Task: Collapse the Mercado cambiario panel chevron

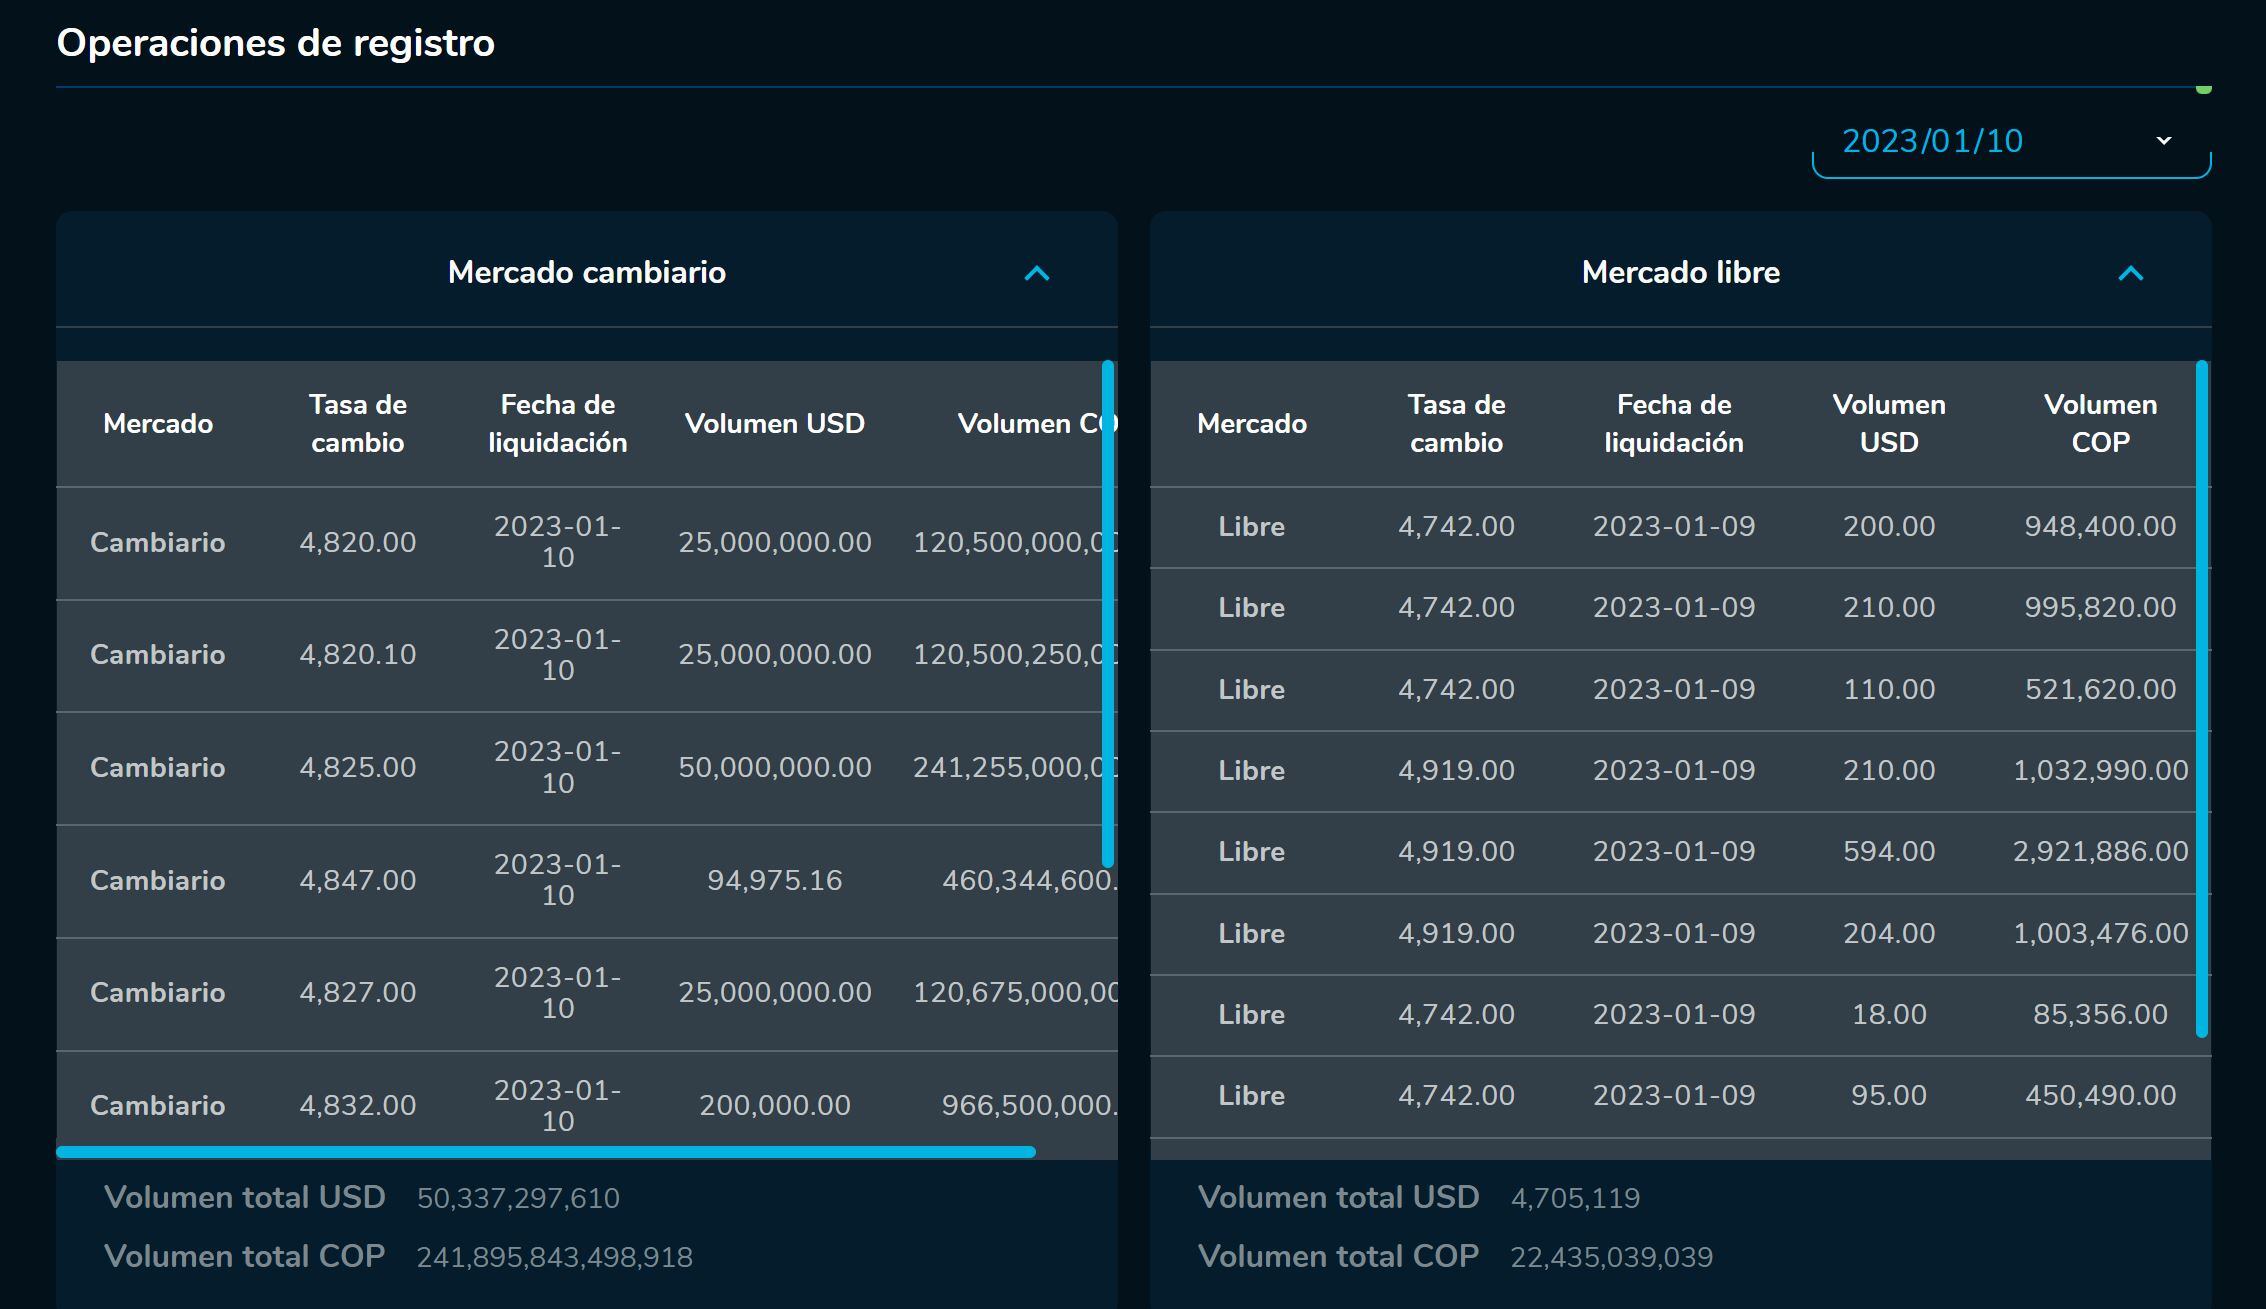Action: [1037, 273]
